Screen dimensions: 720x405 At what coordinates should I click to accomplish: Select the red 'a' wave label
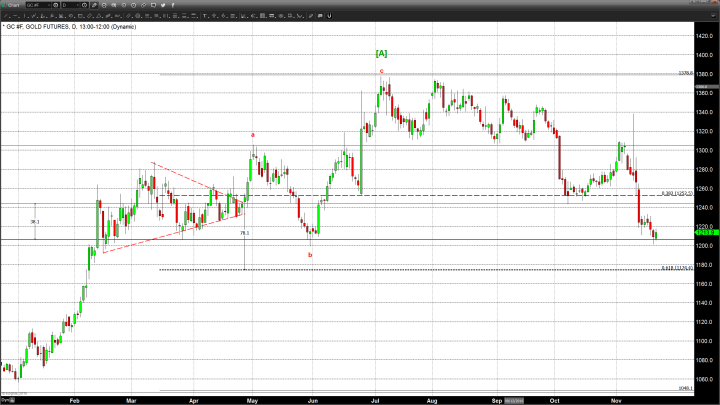(x=253, y=135)
